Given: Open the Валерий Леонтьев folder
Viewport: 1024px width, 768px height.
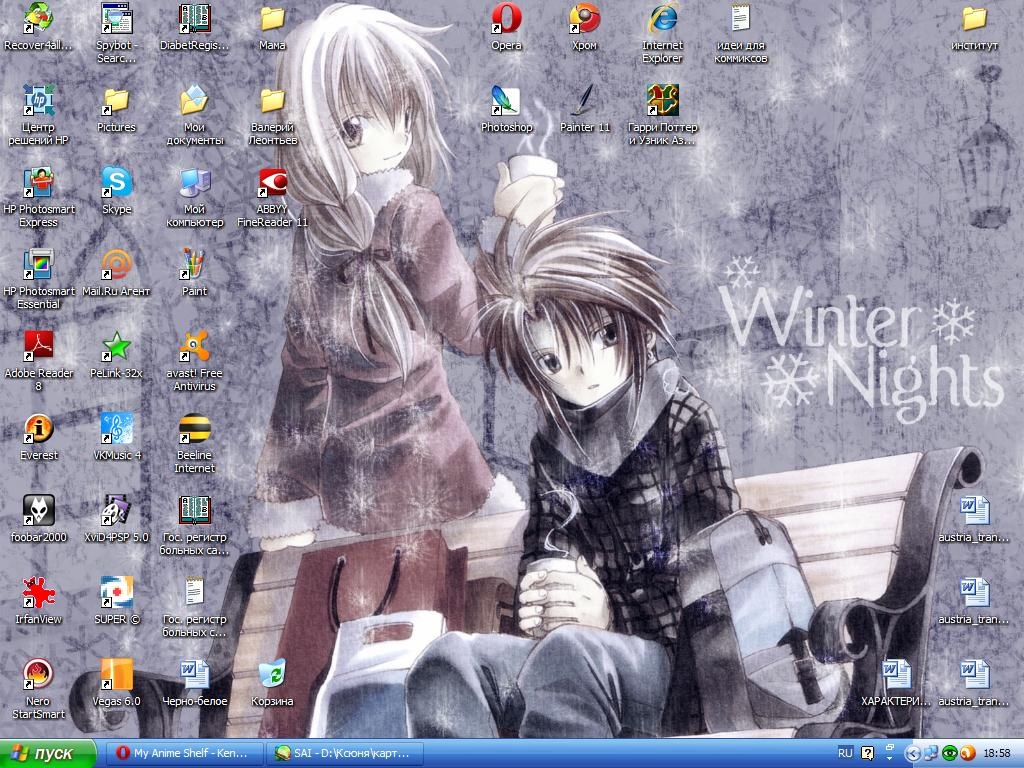Looking at the screenshot, I should [x=272, y=116].
